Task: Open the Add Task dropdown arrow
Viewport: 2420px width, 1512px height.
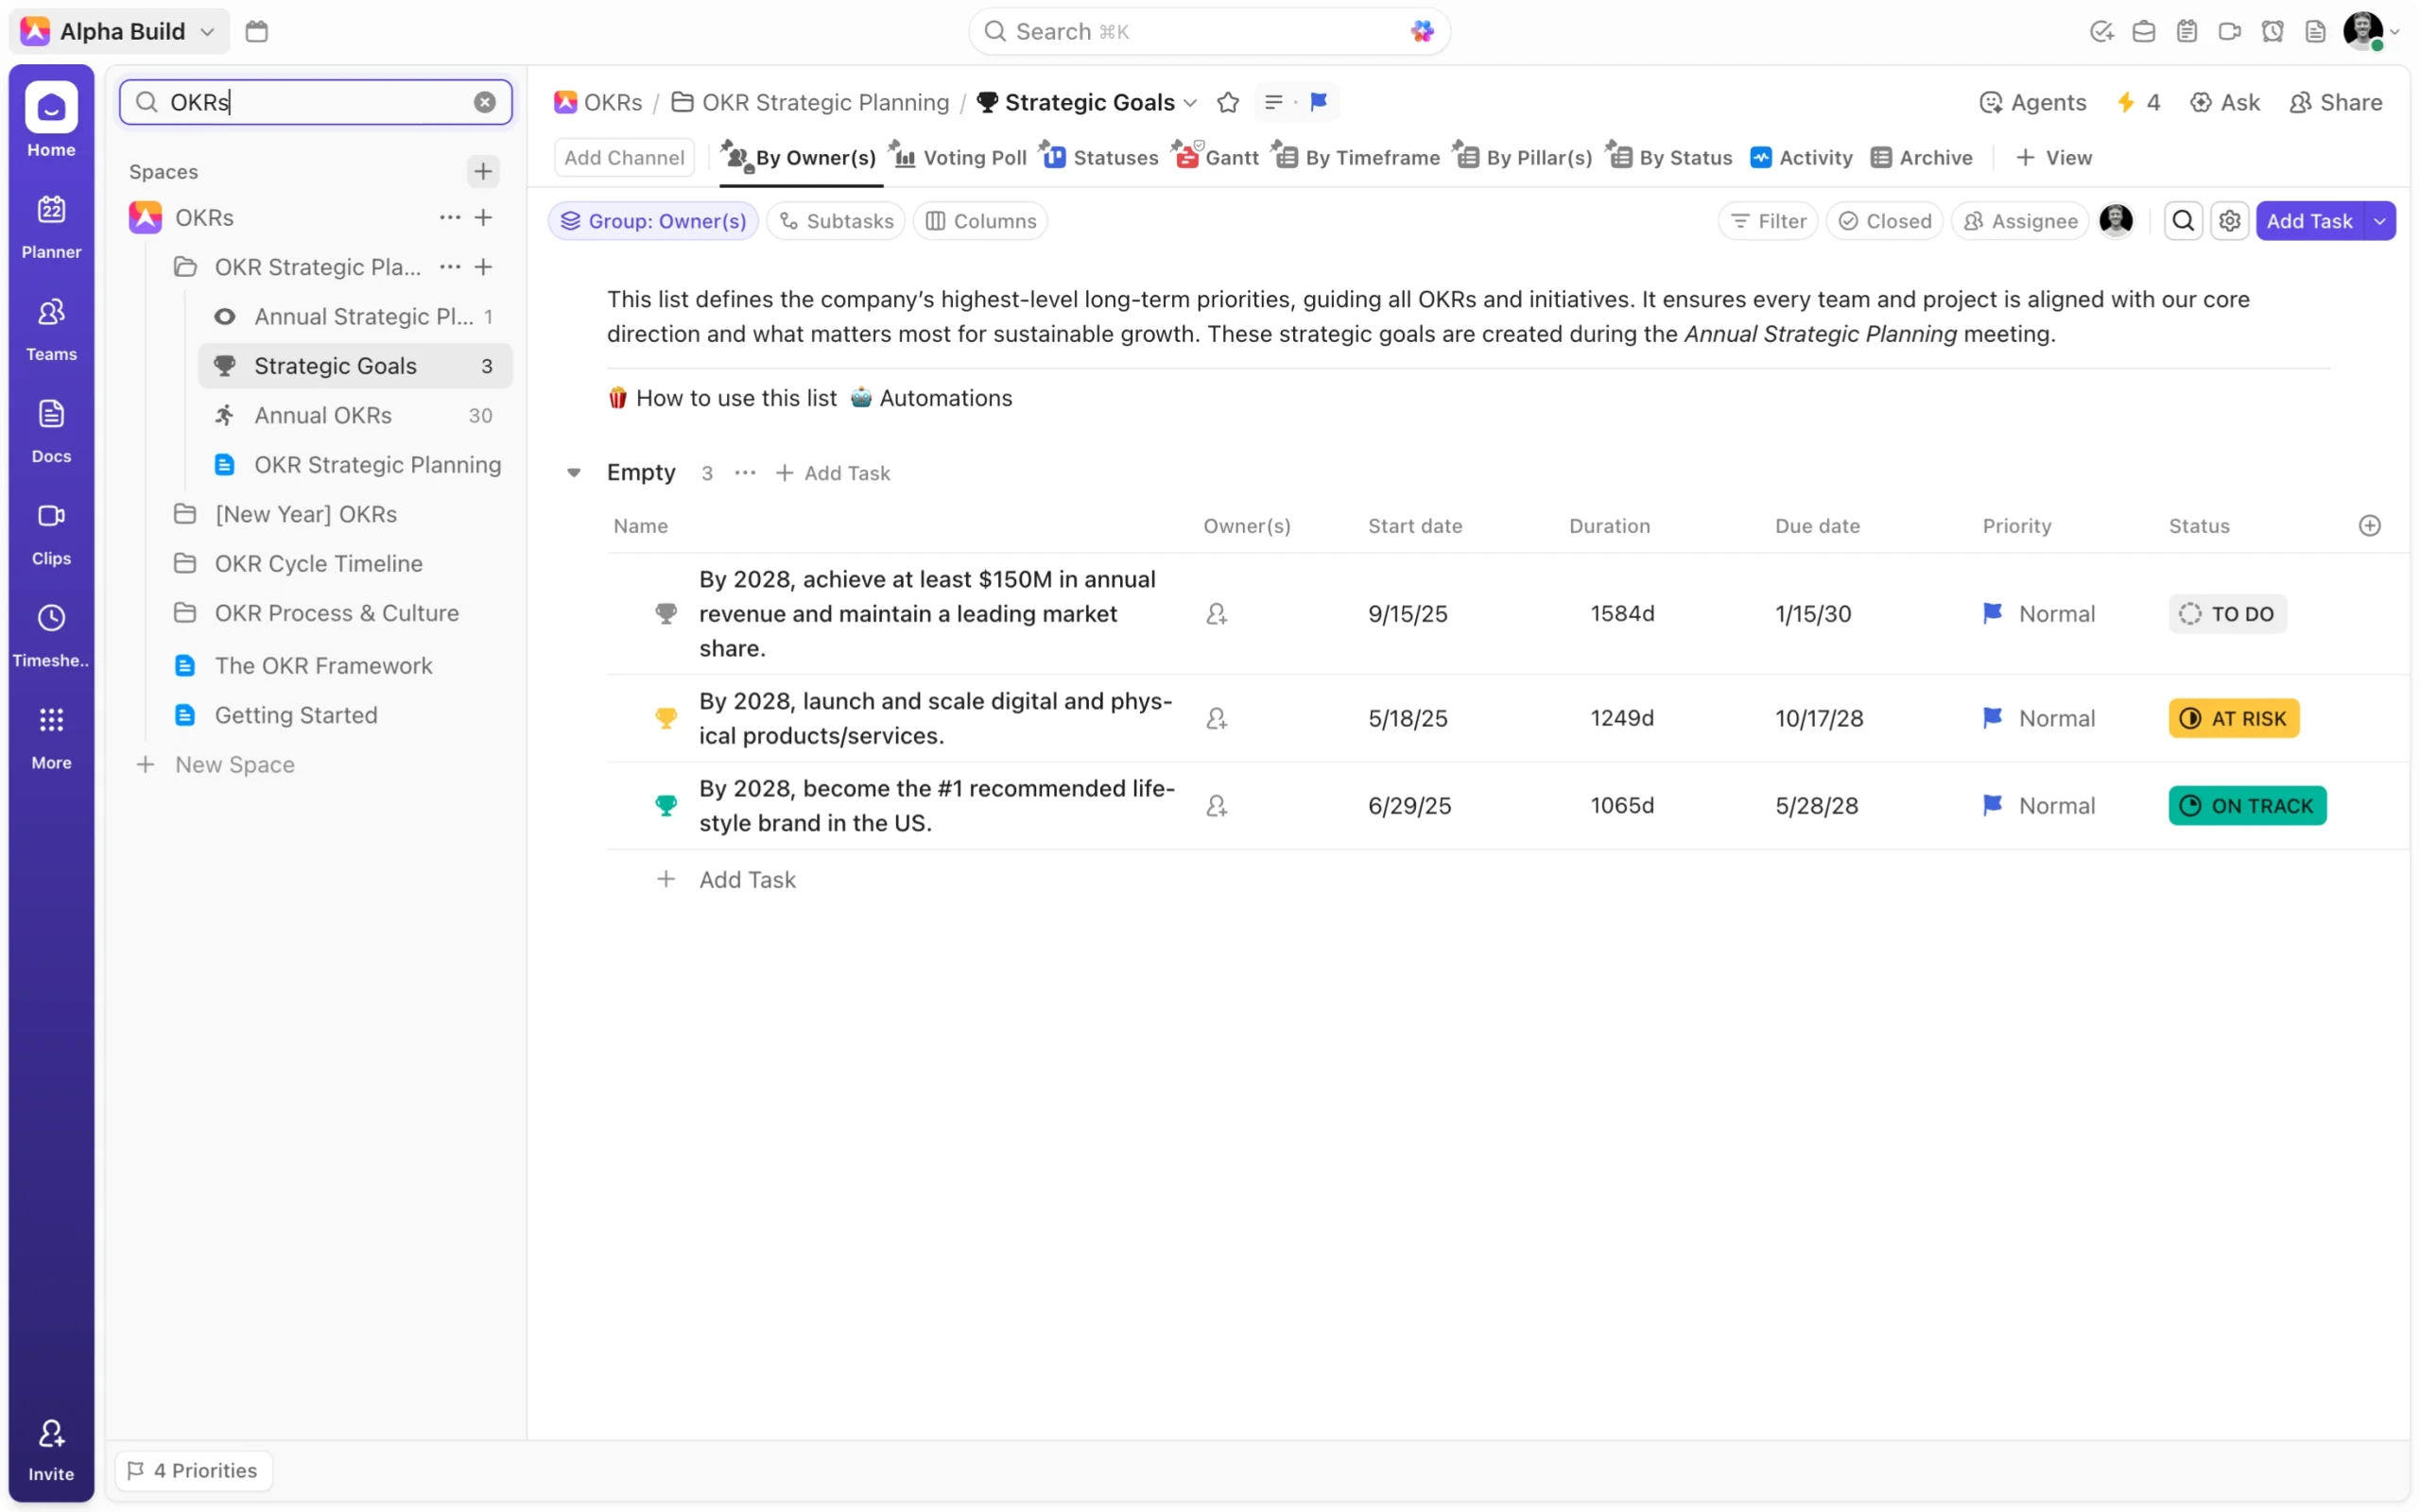Action: (x=2379, y=221)
